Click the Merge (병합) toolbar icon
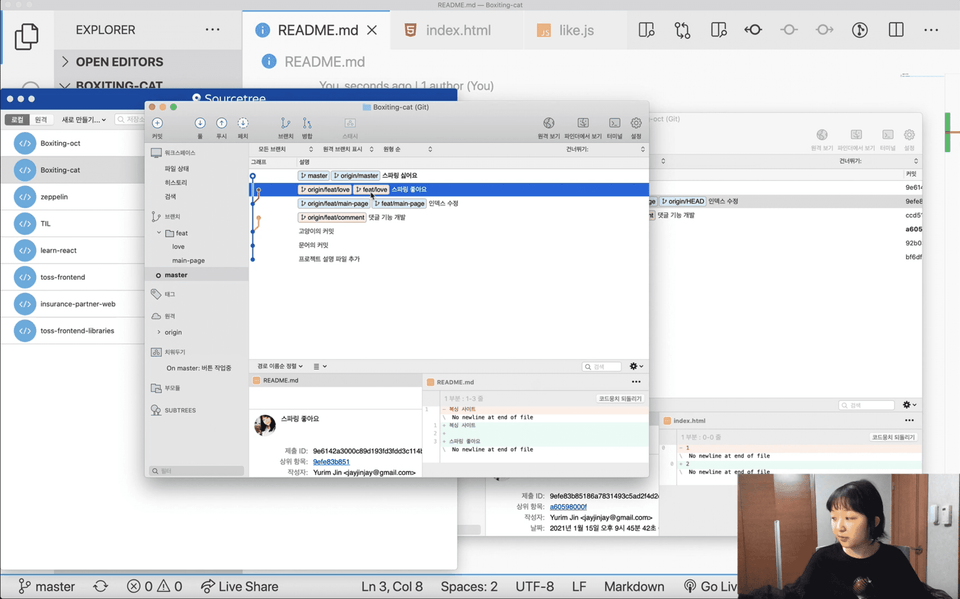960x599 pixels. coord(307,123)
